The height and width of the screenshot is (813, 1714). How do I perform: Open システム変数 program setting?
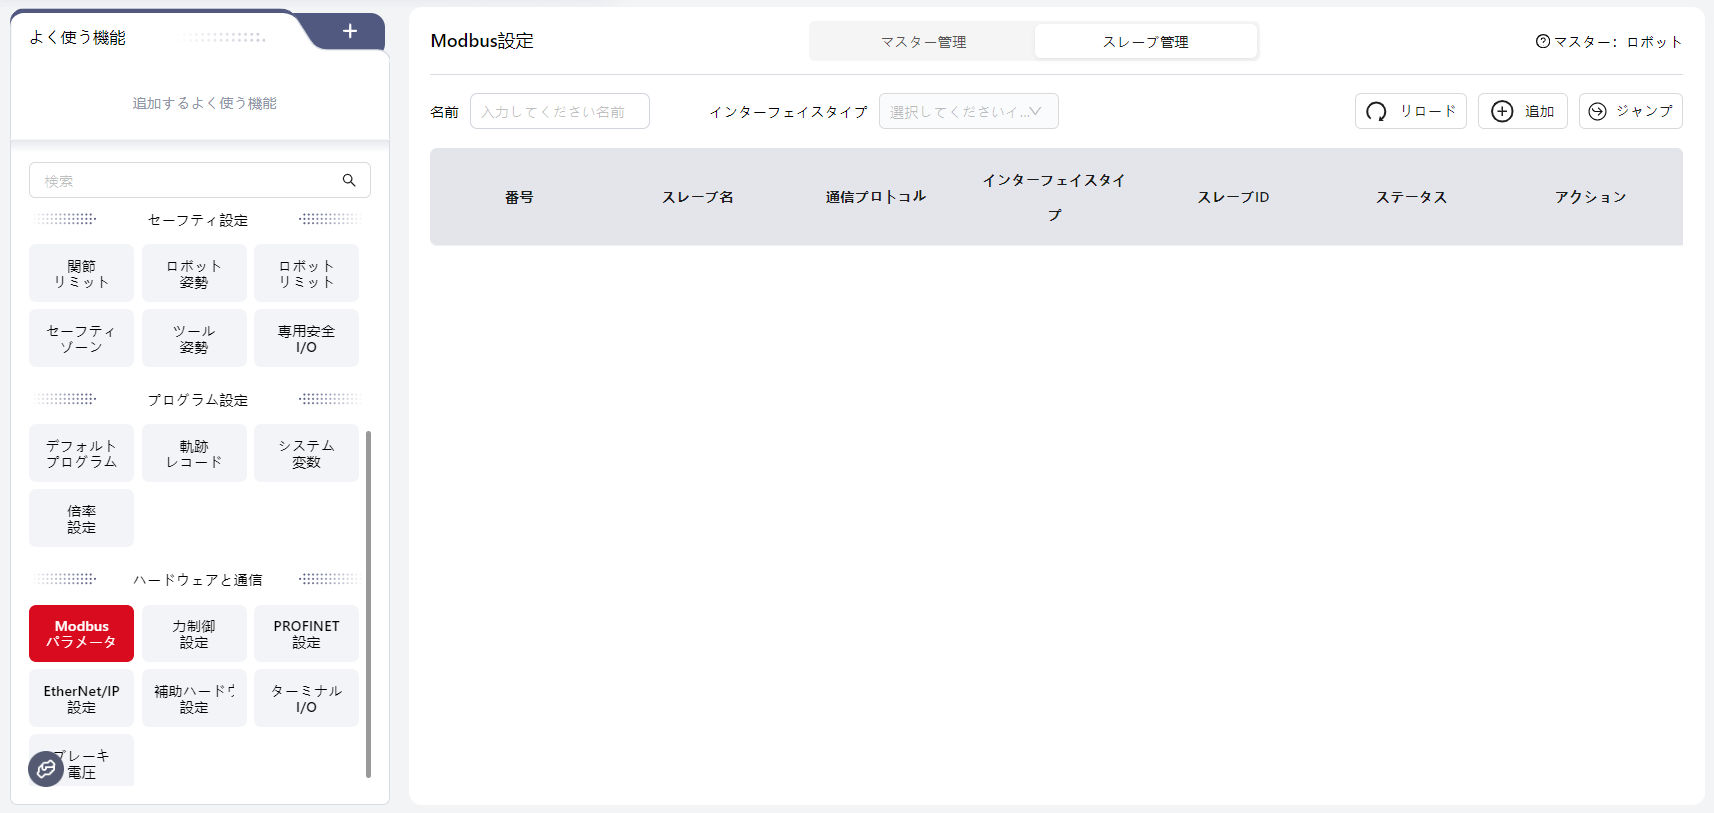[306, 453]
